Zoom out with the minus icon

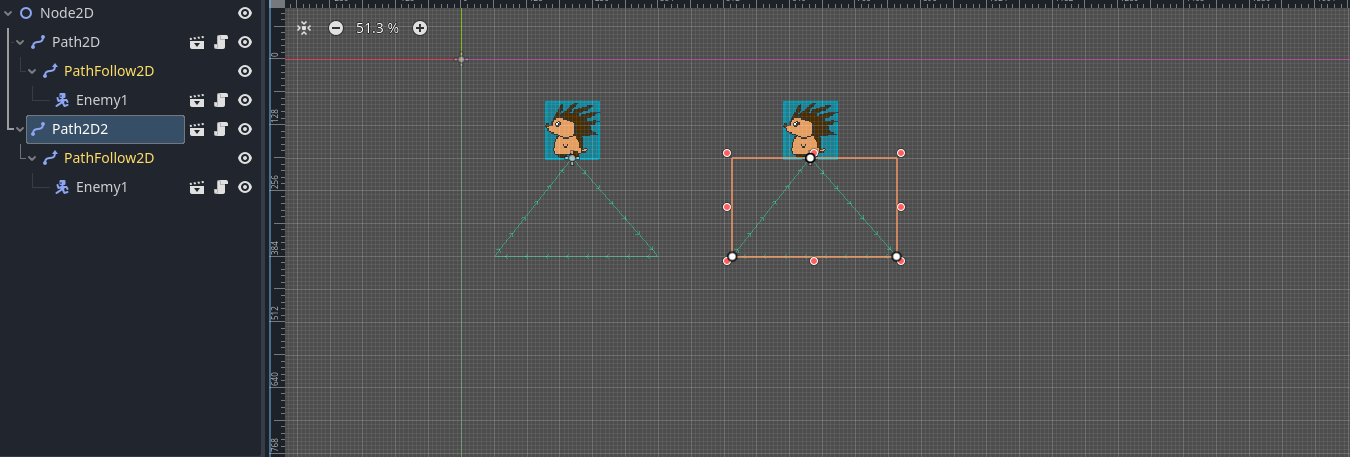pos(336,28)
